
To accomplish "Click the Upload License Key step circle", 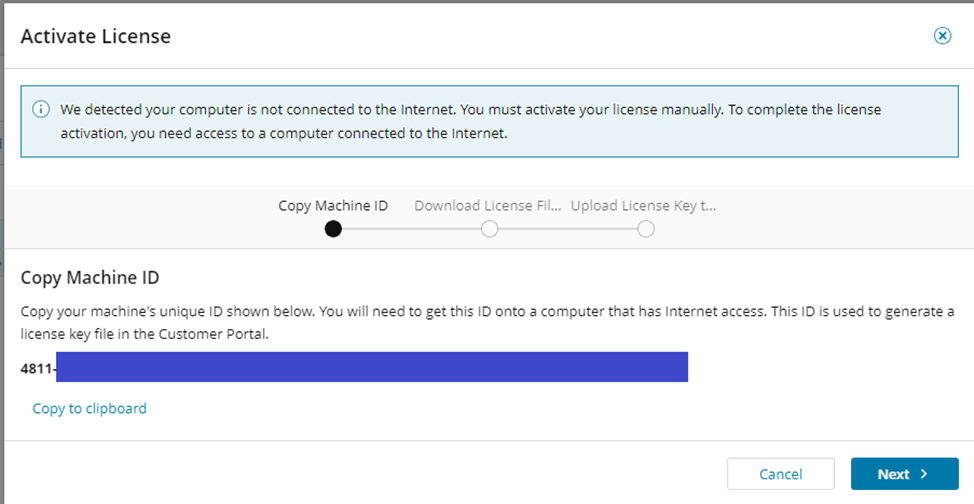I will coord(646,229).
